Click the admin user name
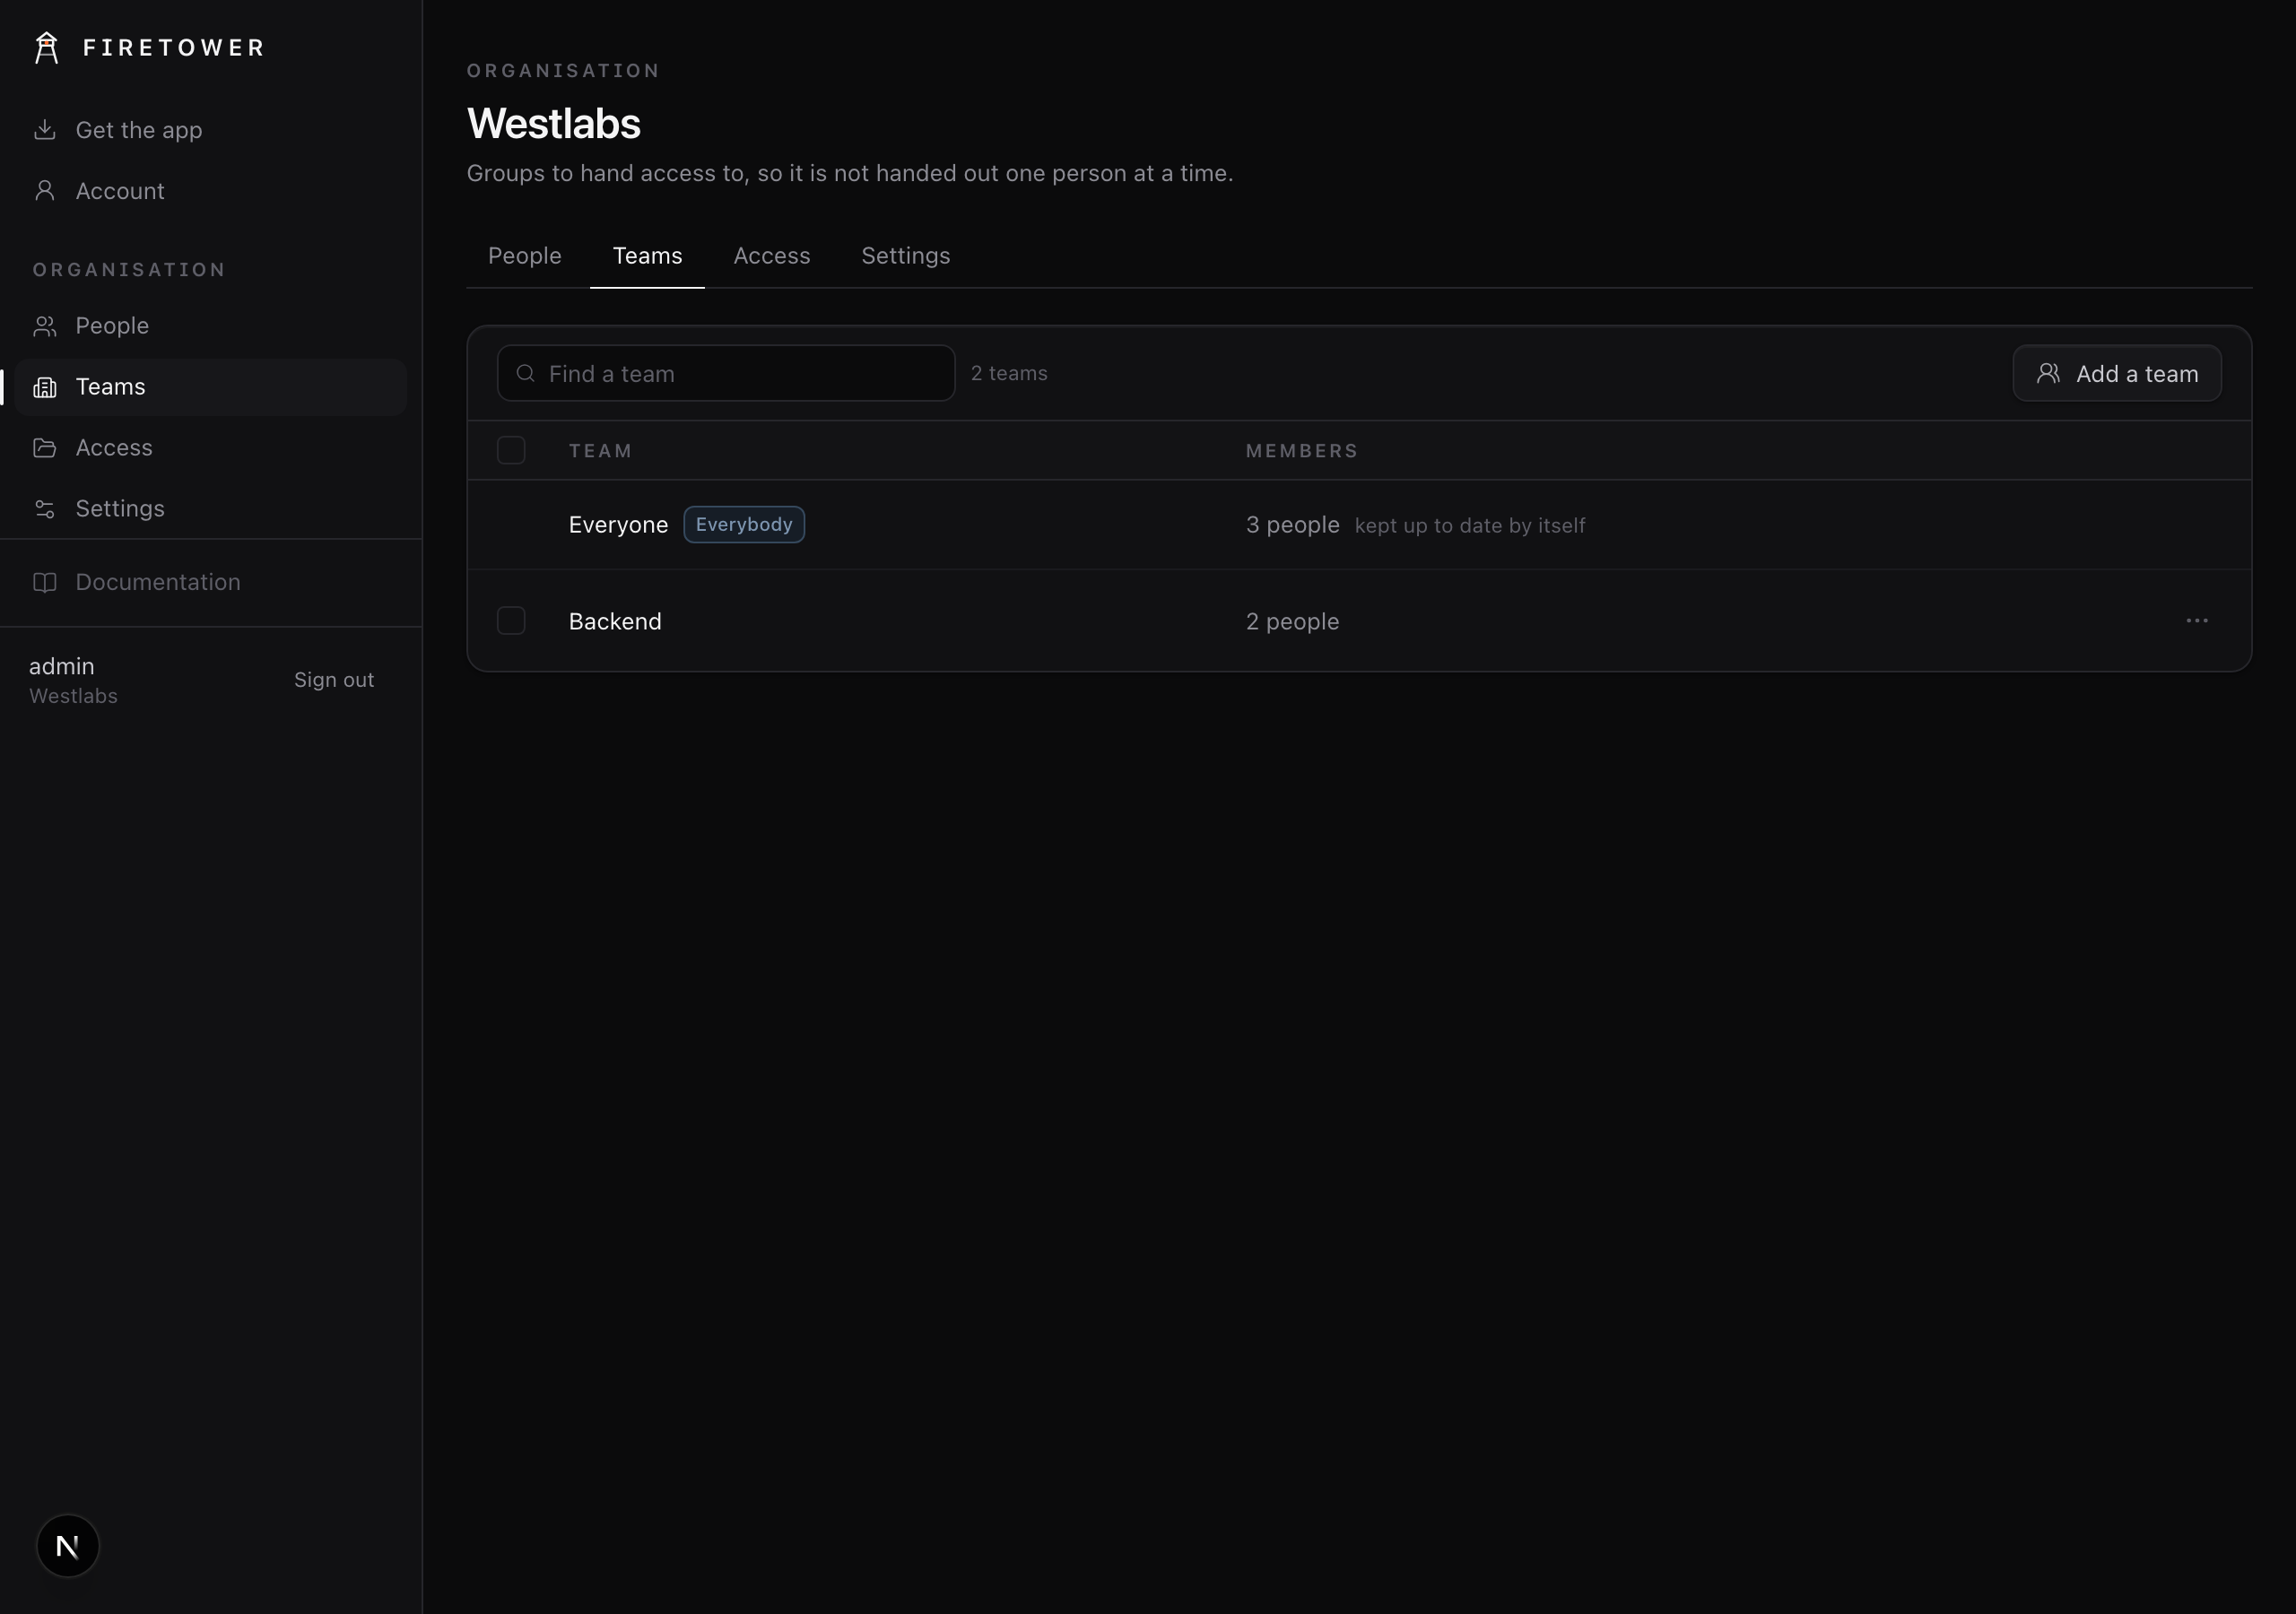The height and width of the screenshot is (1614, 2296). click(x=62, y=666)
